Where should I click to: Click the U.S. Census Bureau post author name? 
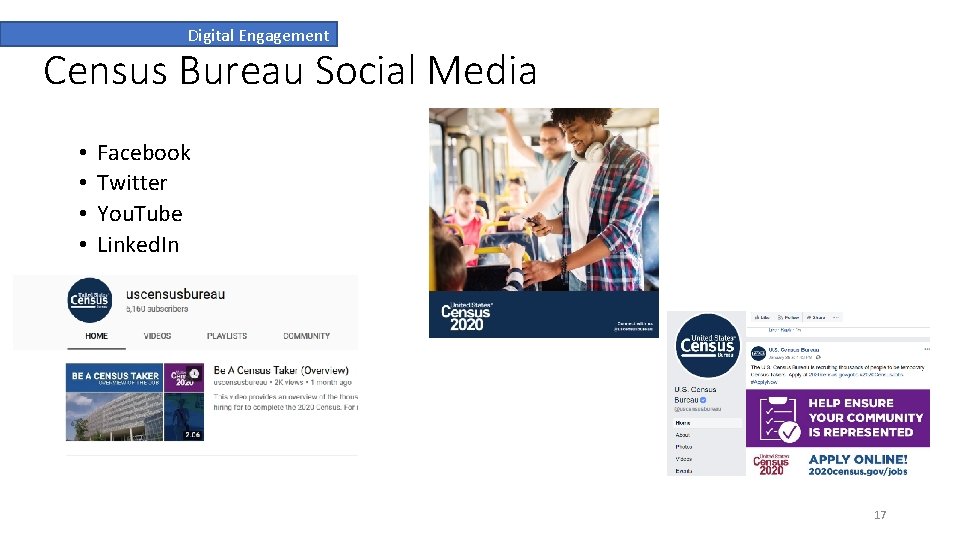coord(793,350)
